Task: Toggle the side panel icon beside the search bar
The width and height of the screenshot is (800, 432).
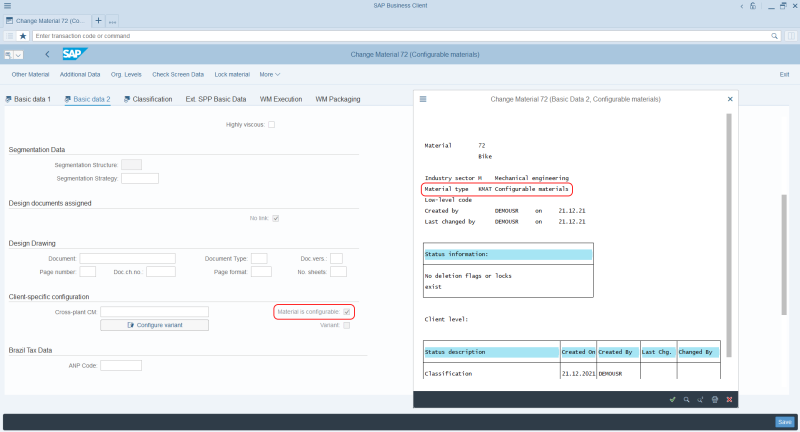Action: 791,36
